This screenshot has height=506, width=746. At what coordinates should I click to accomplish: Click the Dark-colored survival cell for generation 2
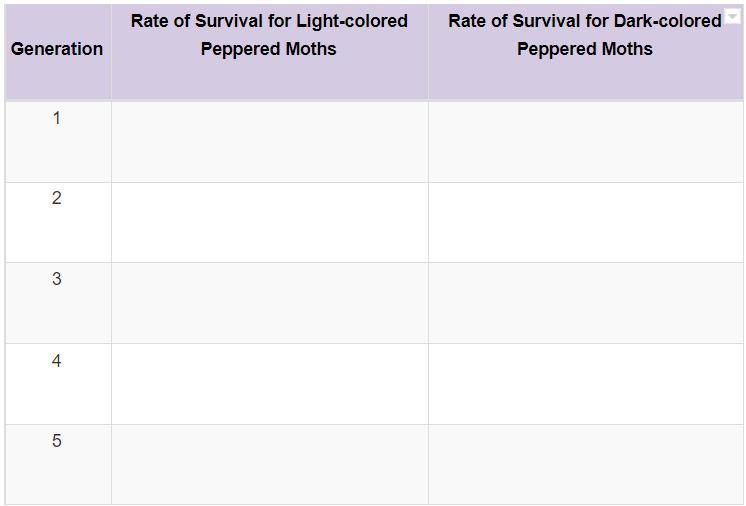[585, 222]
